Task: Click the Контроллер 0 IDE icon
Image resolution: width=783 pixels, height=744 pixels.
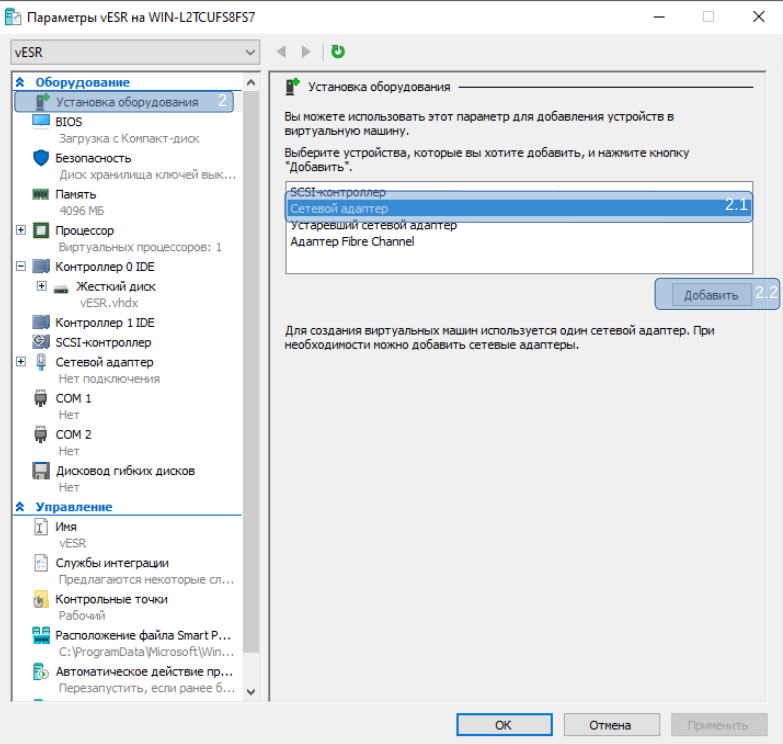Action: coord(41,267)
